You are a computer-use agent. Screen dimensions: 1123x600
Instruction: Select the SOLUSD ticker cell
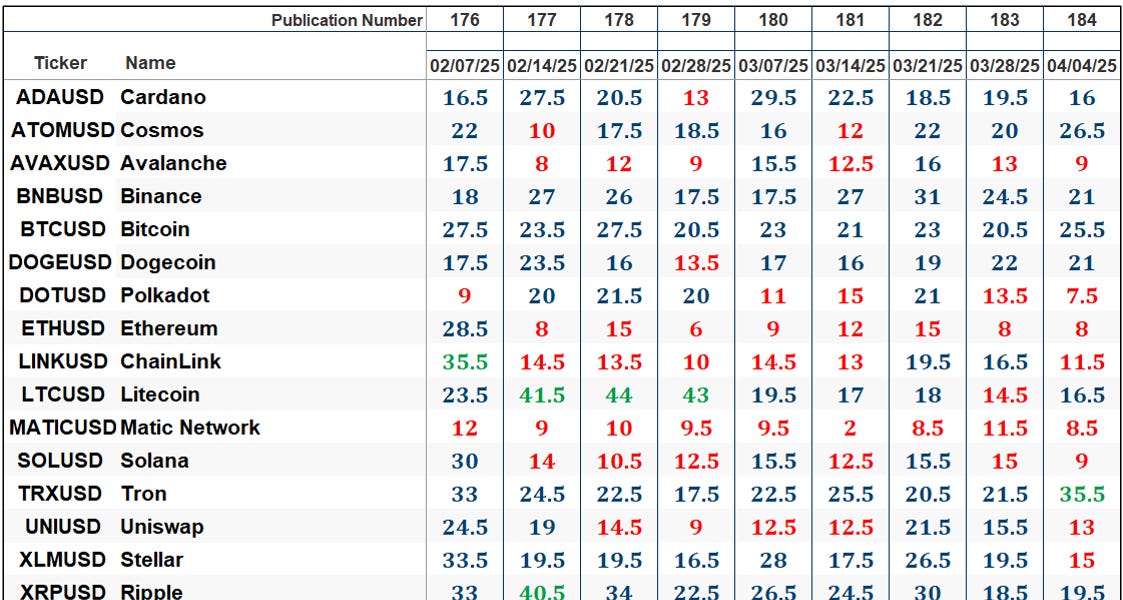60,460
